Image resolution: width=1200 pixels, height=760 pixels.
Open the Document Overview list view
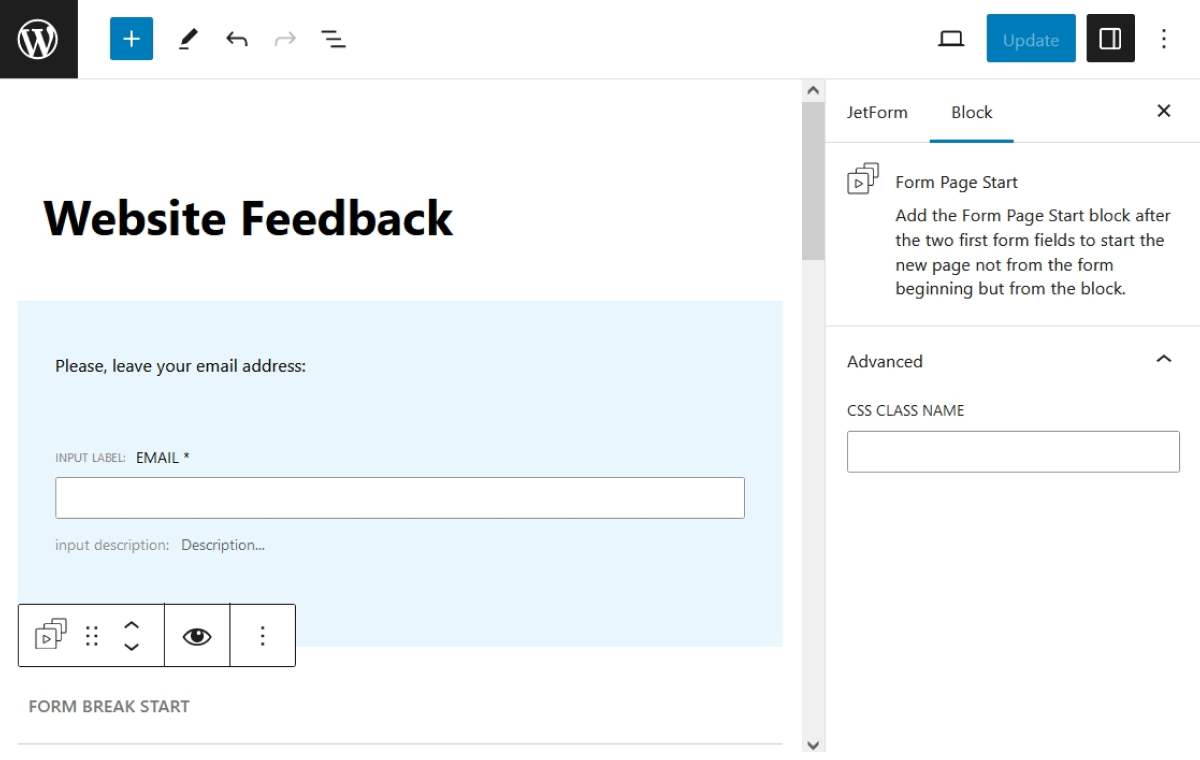333,38
